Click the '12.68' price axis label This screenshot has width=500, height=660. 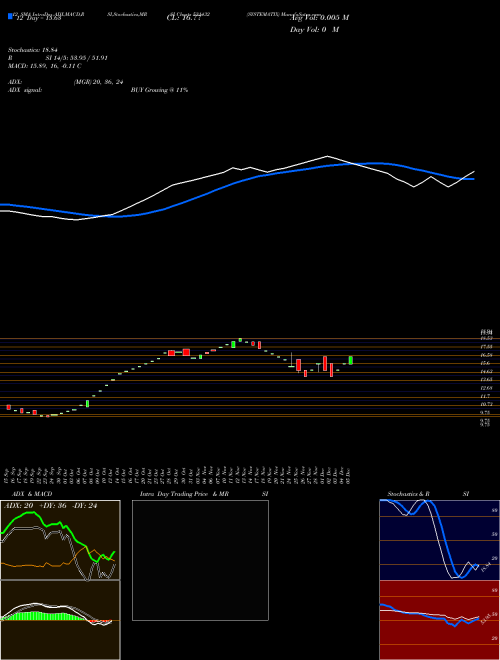pos(487,388)
